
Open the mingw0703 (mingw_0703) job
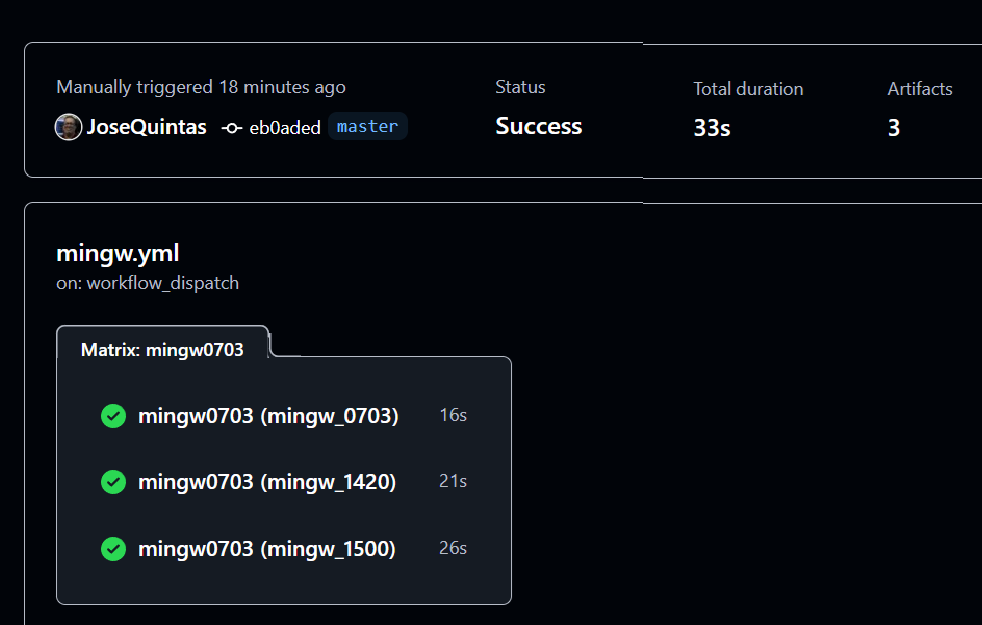(x=268, y=416)
